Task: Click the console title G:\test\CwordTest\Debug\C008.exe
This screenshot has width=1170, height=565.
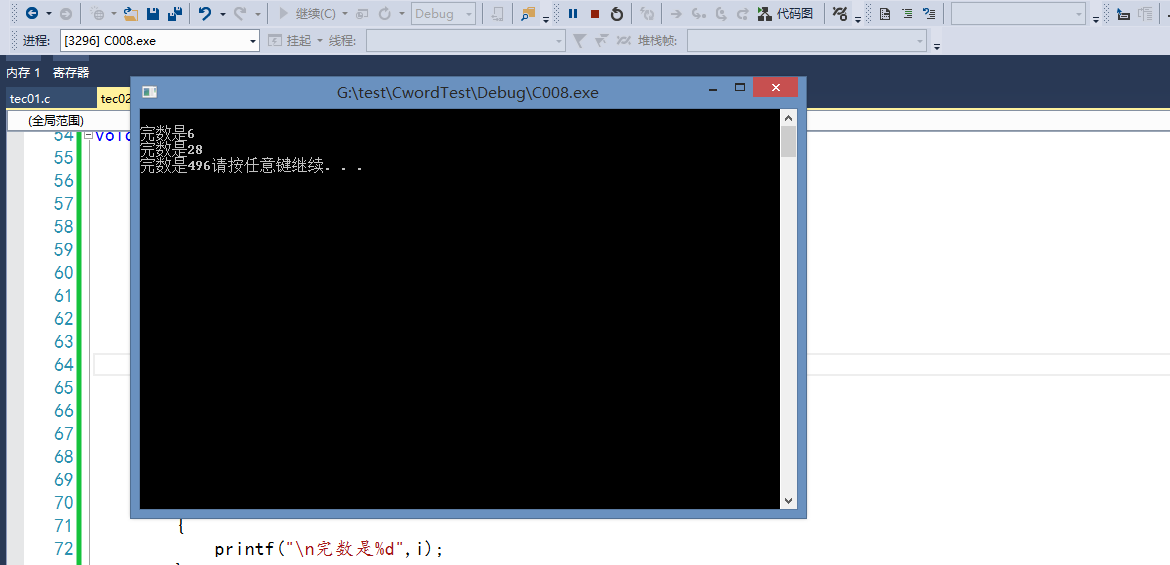Action: [468, 93]
